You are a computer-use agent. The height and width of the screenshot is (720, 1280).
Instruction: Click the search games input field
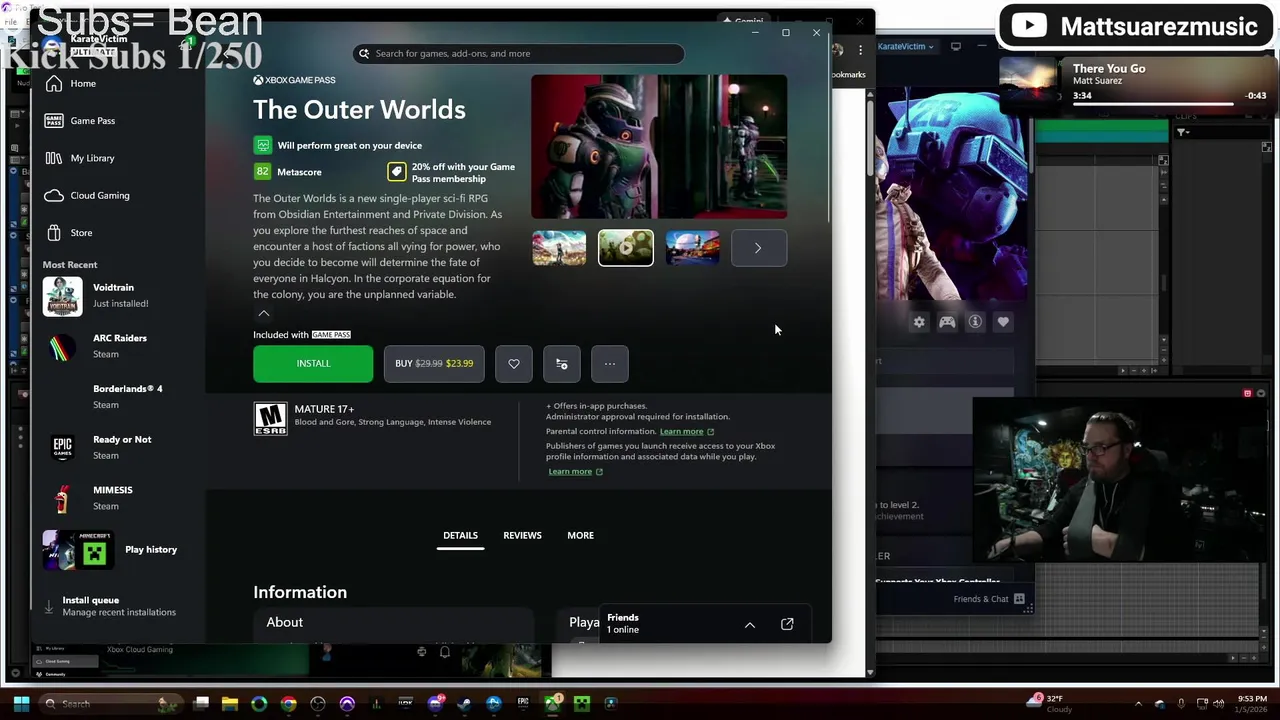tap(519, 54)
